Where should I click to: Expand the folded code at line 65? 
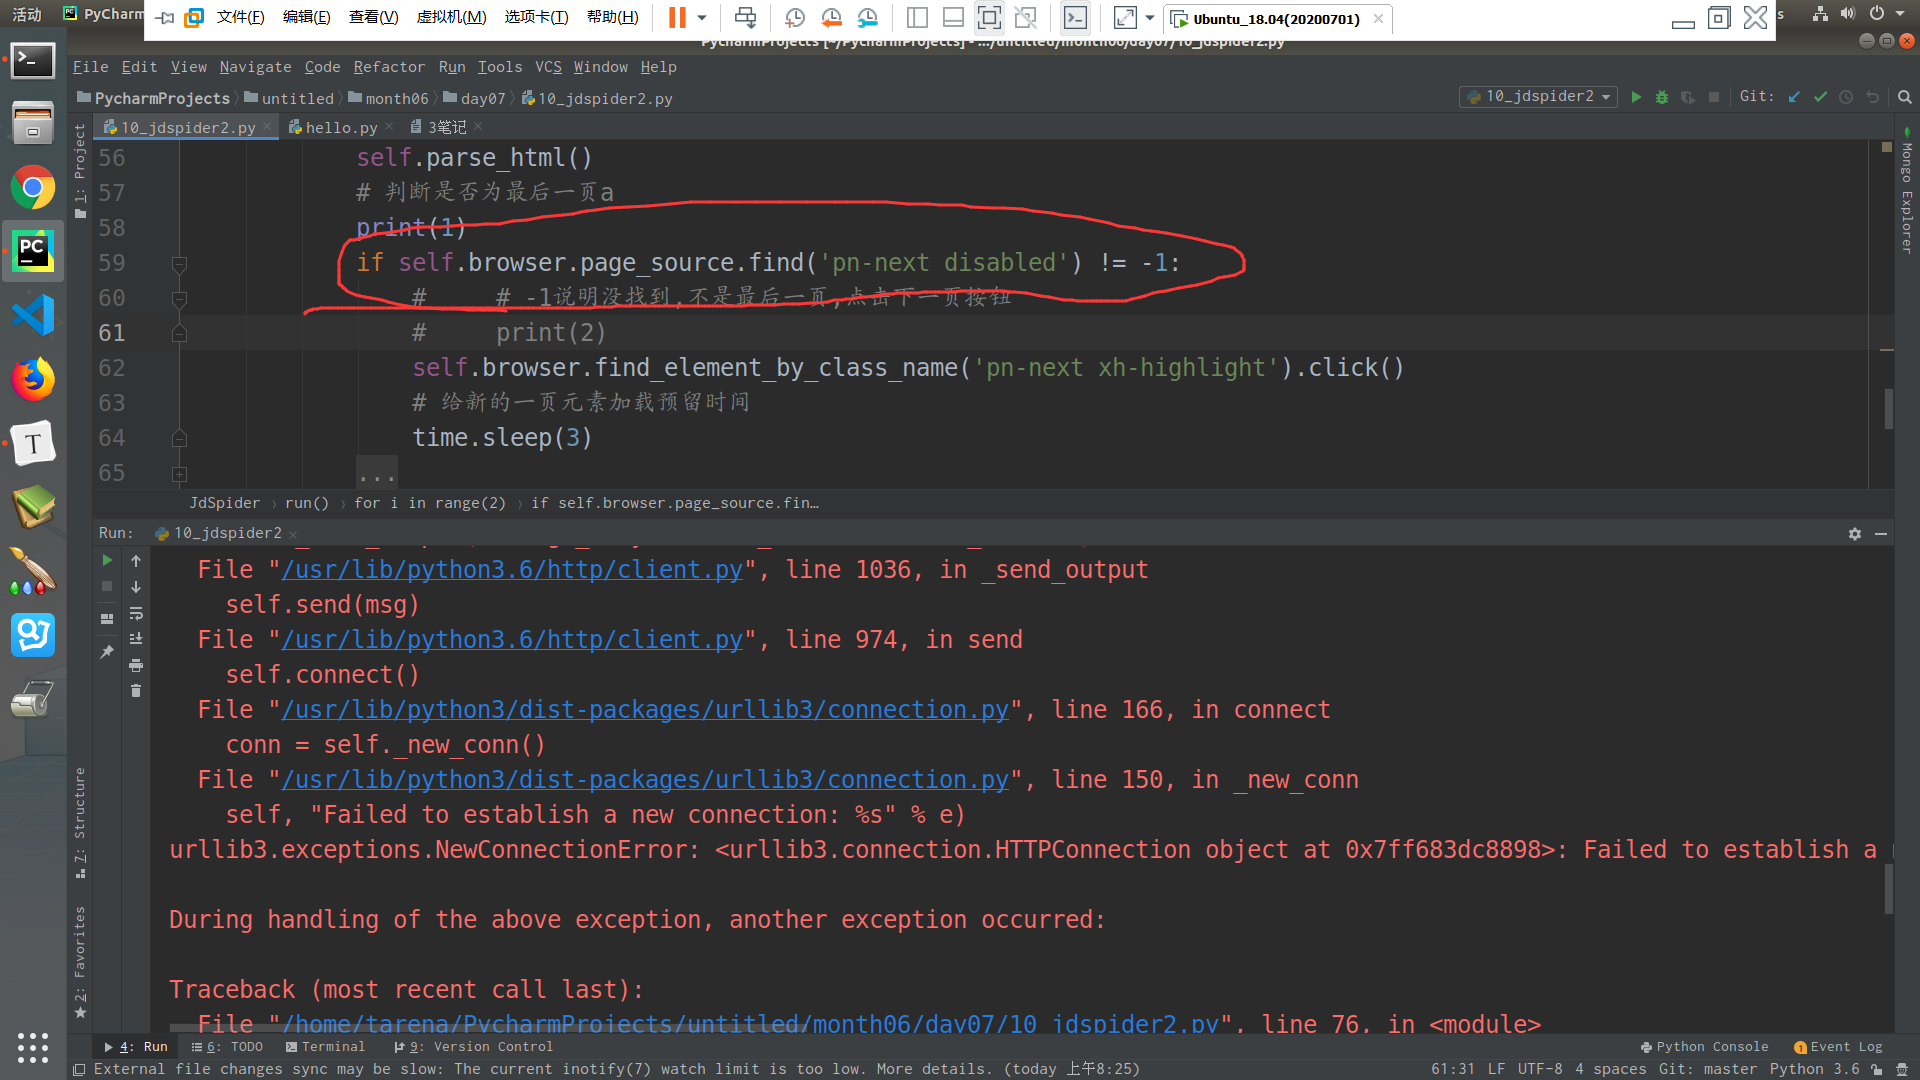click(179, 474)
